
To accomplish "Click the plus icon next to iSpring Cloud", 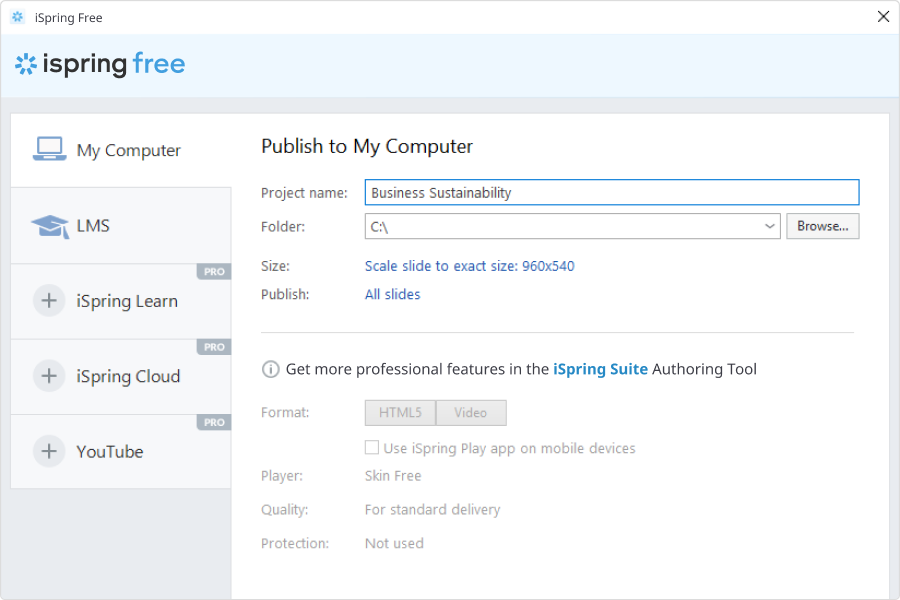I will tap(49, 376).
